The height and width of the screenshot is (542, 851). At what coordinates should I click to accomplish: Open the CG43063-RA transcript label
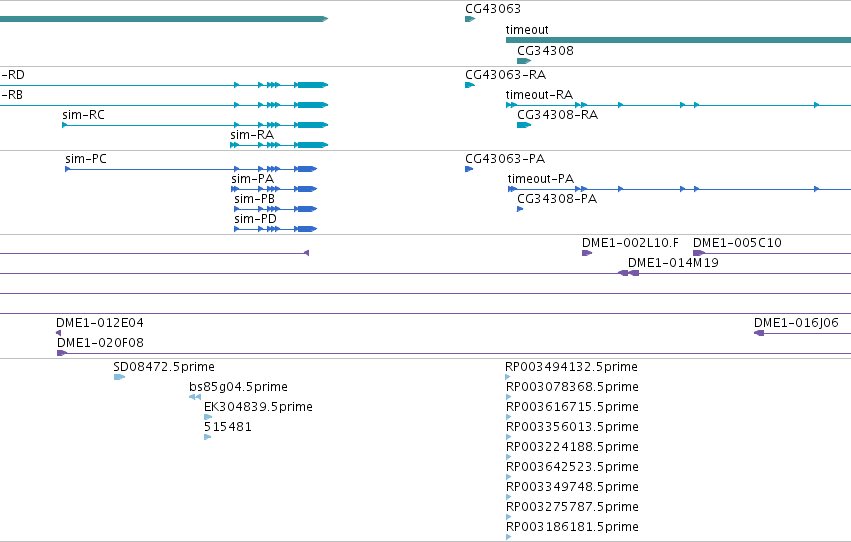pos(505,74)
